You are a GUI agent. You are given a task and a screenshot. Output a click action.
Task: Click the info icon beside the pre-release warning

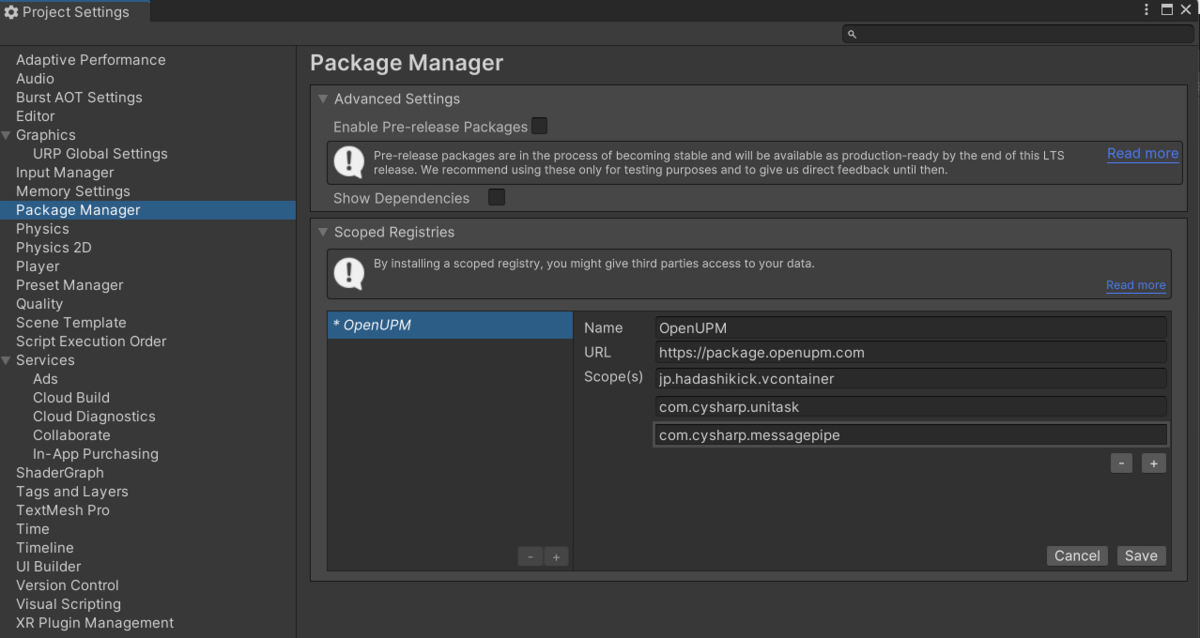tap(348, 160)
